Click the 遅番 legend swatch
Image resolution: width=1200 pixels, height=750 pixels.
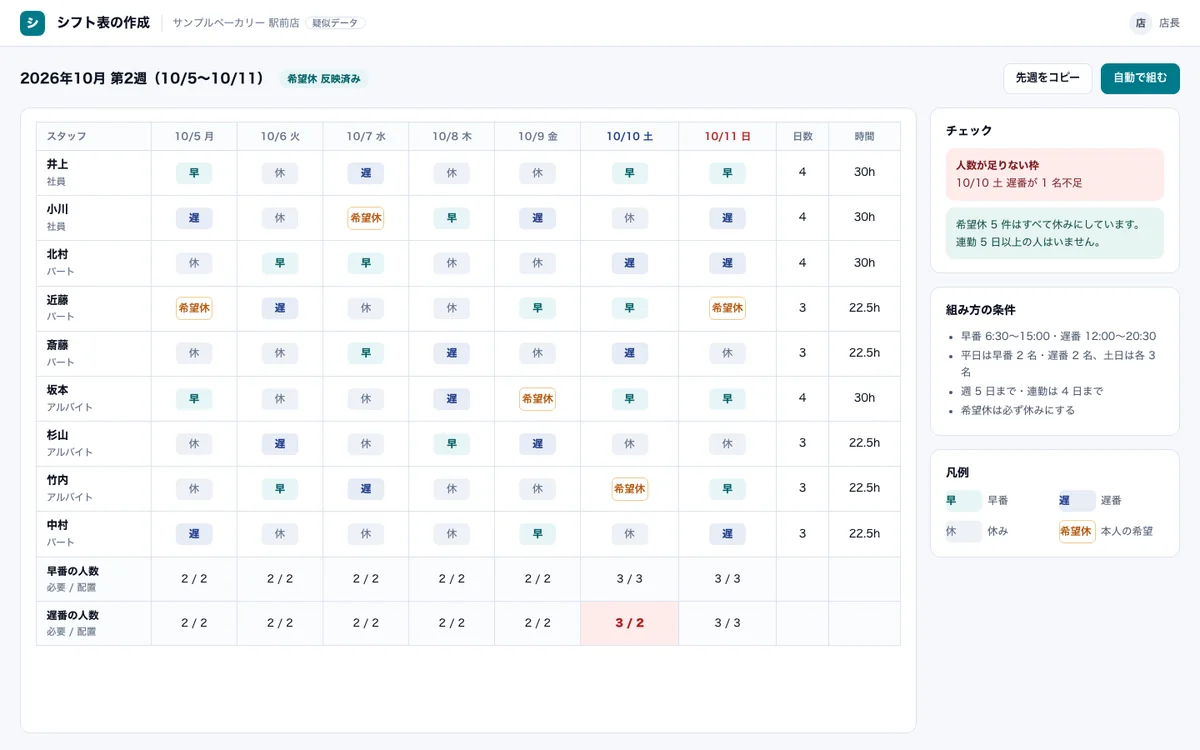pos(1077,501)
